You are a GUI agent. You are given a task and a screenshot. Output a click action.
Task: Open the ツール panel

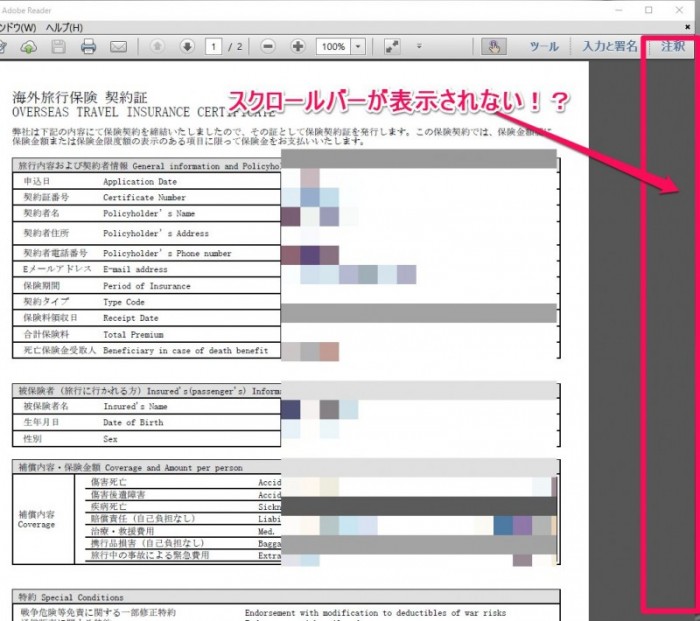coord(544,46)
